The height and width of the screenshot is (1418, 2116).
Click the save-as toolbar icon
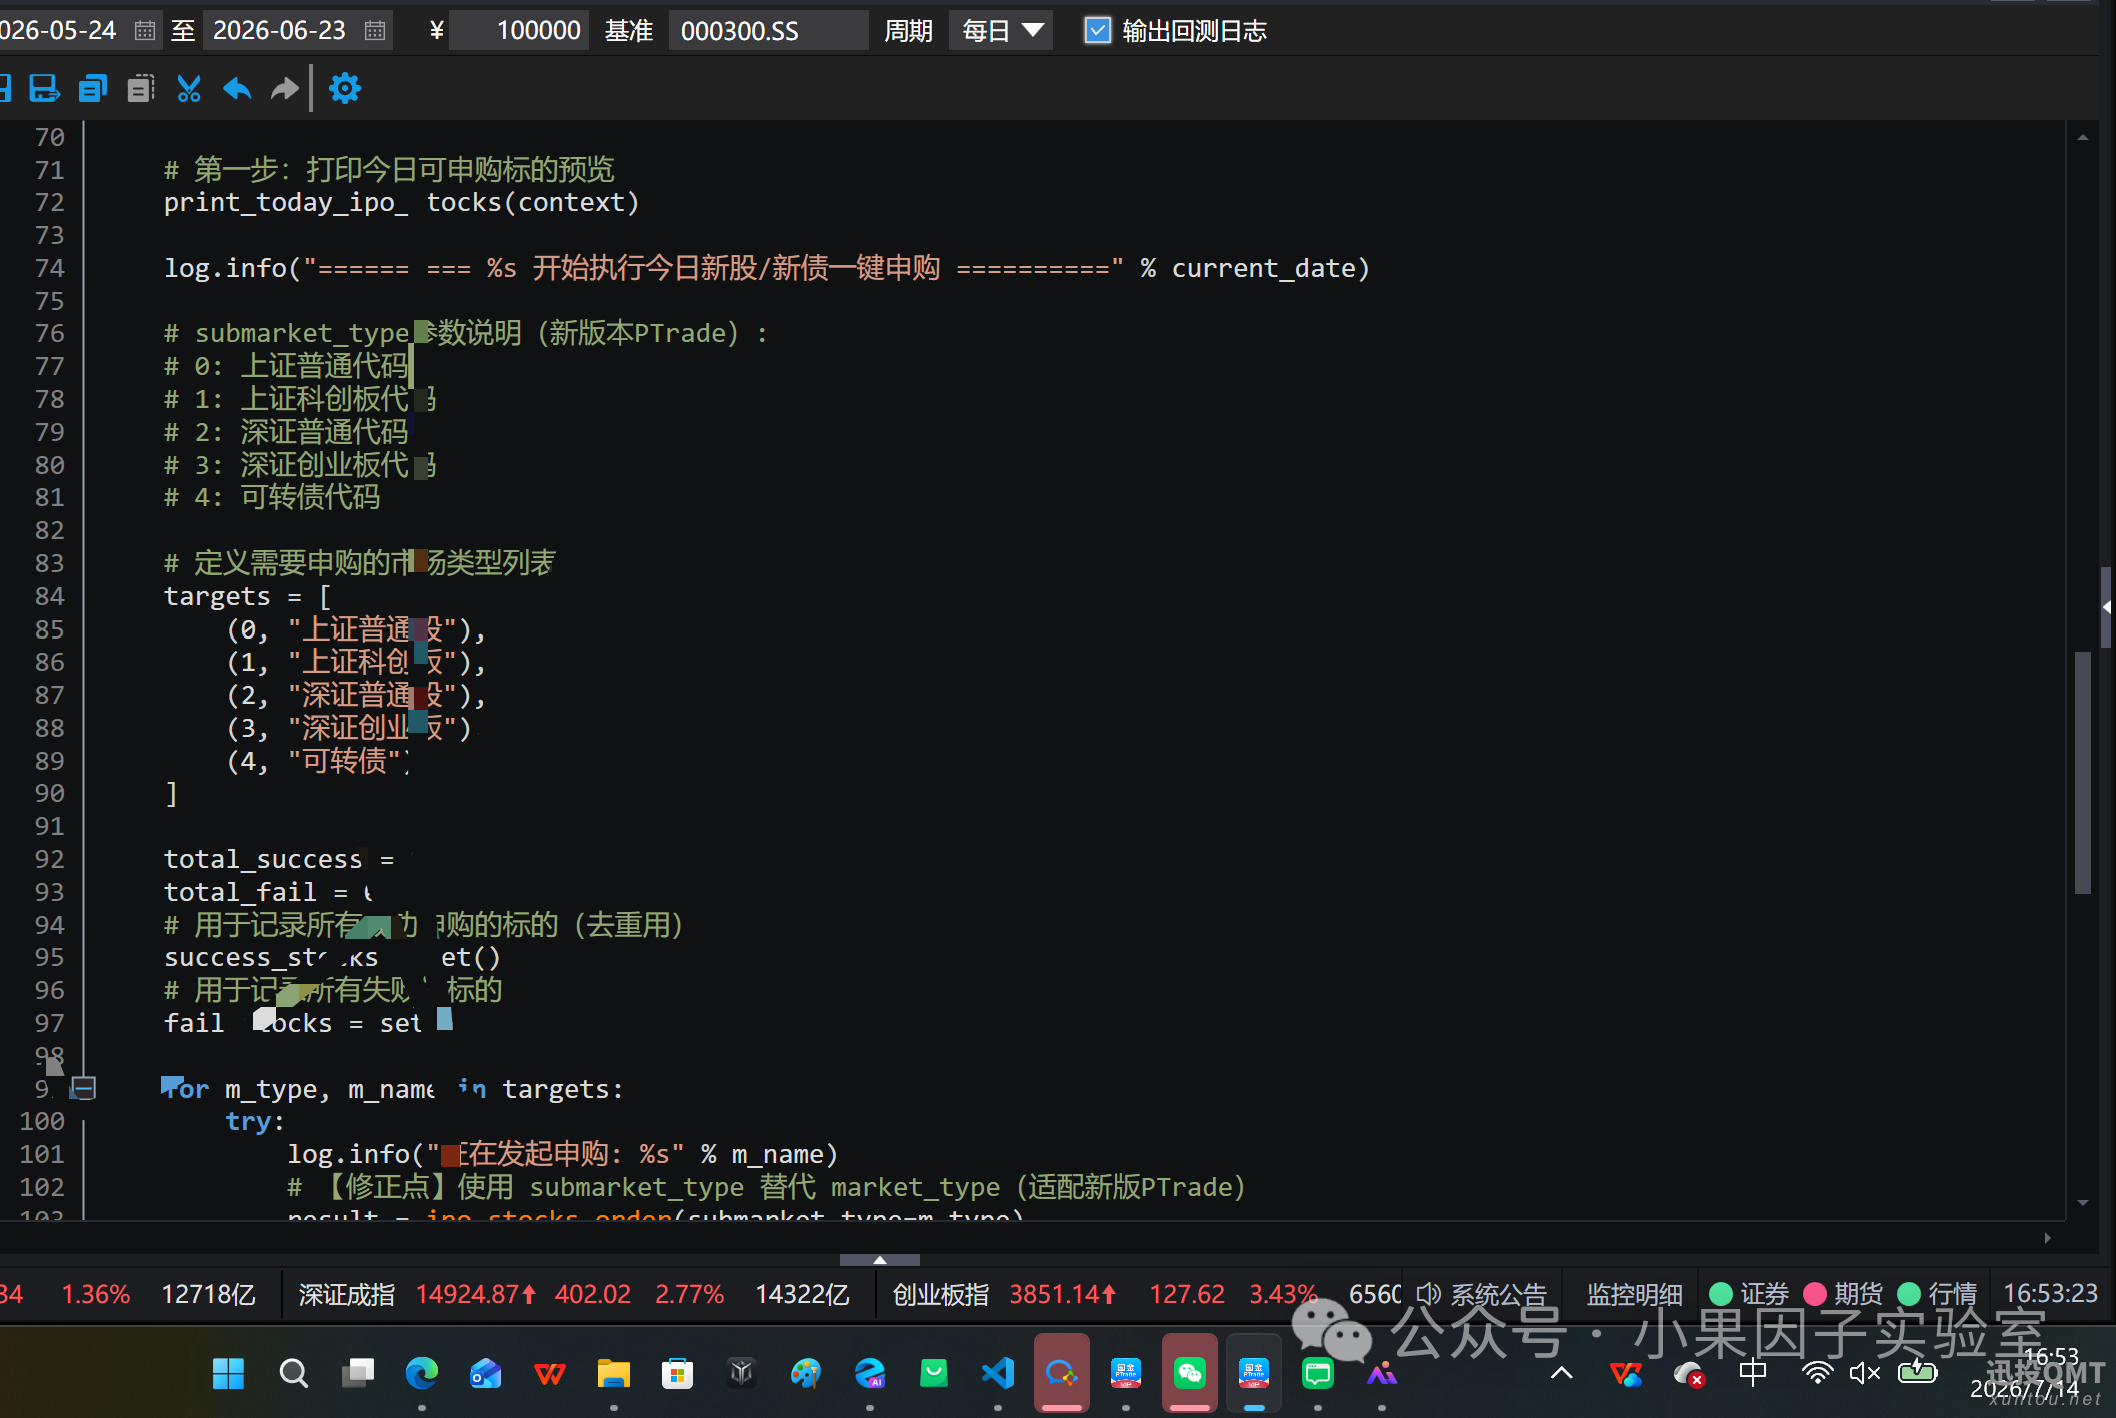coord(44,89)
